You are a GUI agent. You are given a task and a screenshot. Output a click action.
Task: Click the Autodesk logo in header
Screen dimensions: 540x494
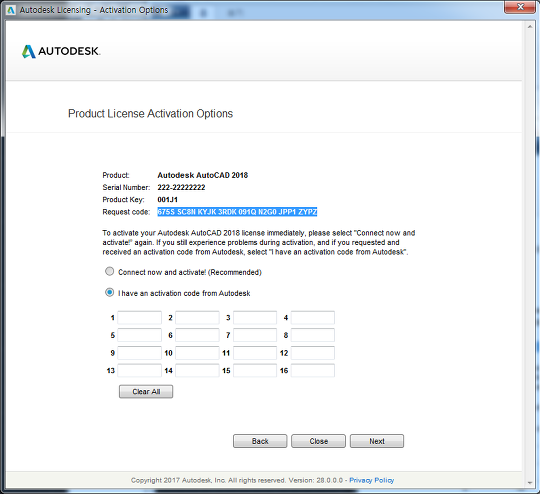(x=61, y=51)
